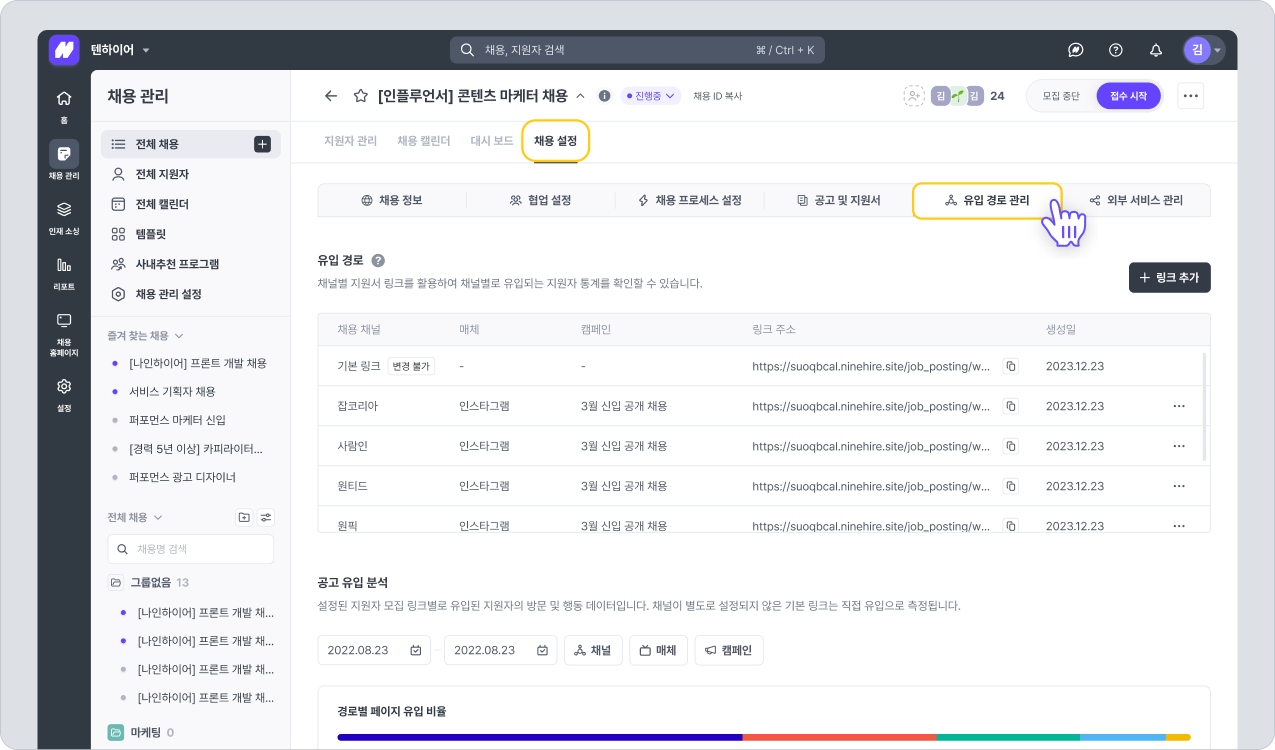Open the help question mark in top bar
This screenshot has width=1275, height=750.
click(1116, 50)
